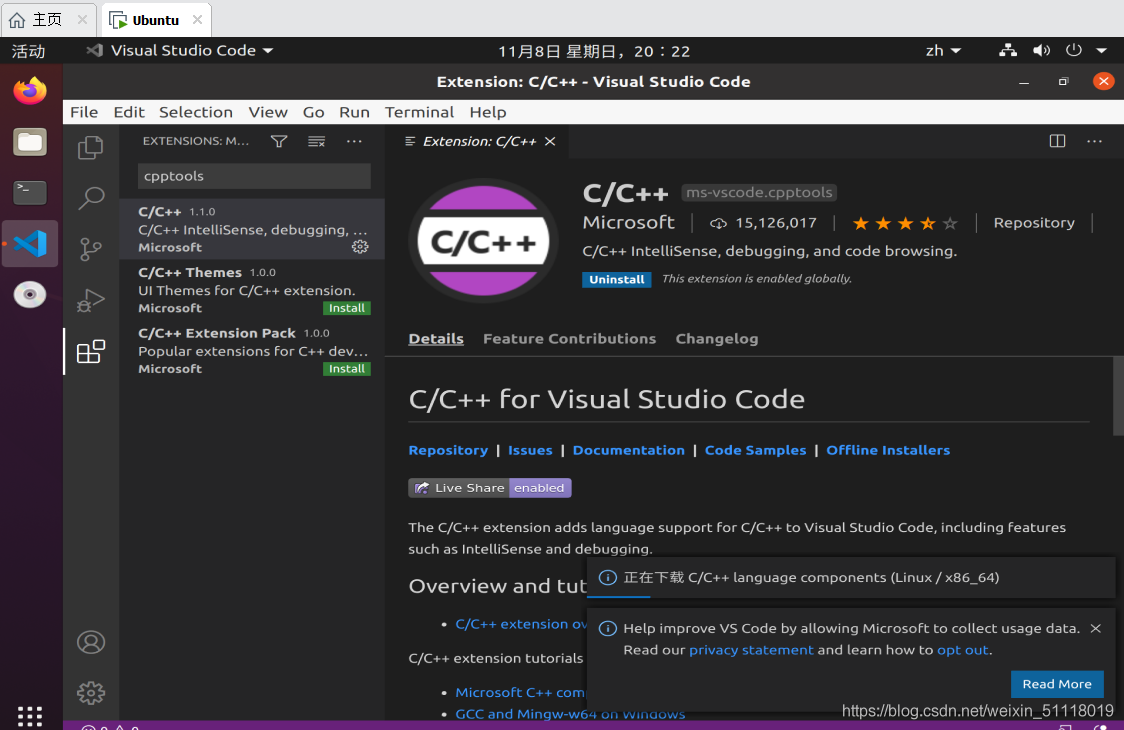Image resolution: width=1124 pixels, height=730 pixels.
Task: Open the Issues link
Action: 530,450
